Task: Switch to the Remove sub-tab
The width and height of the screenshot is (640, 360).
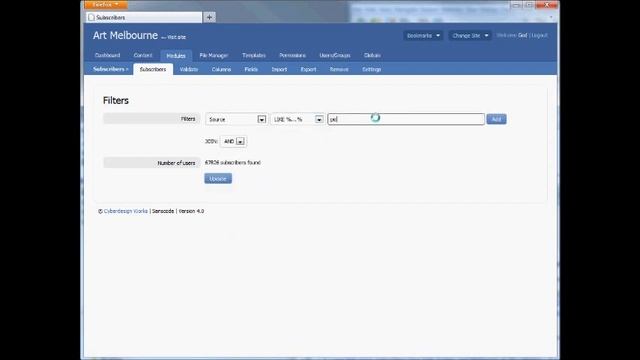Action: coord(339,69)
